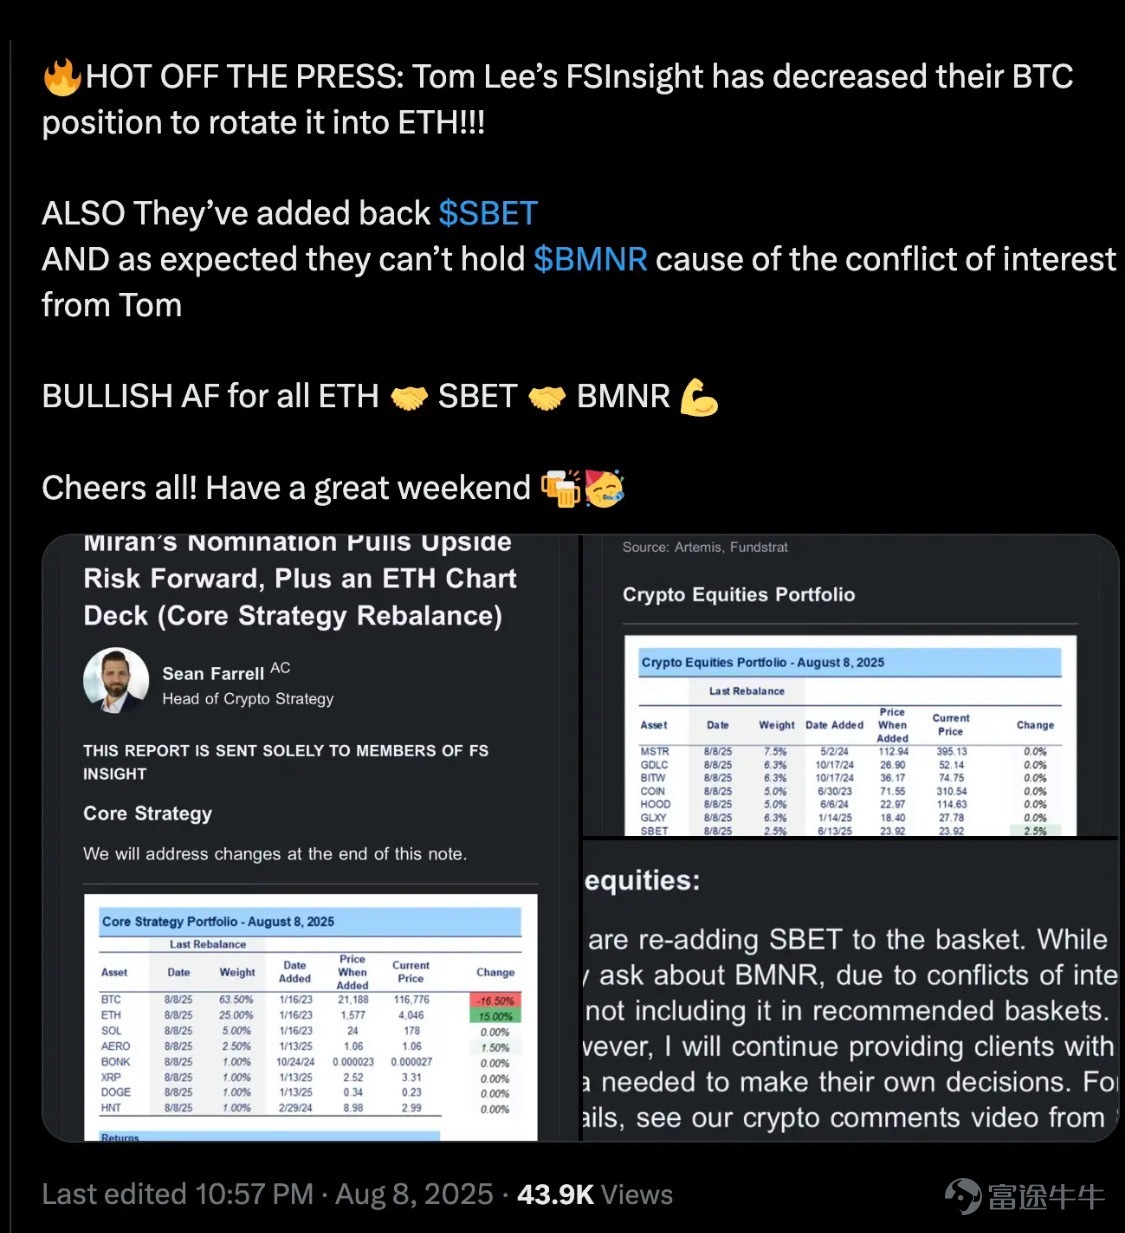Click the first handshake emoji after ETH

[409, 398]
